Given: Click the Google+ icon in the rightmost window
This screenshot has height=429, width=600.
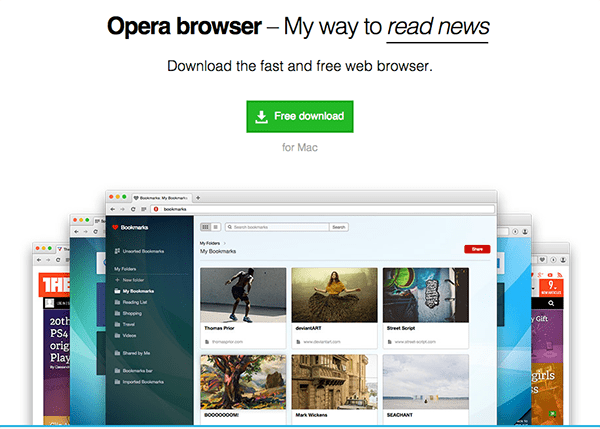Looking at the screenshot, I should [540, 275].
